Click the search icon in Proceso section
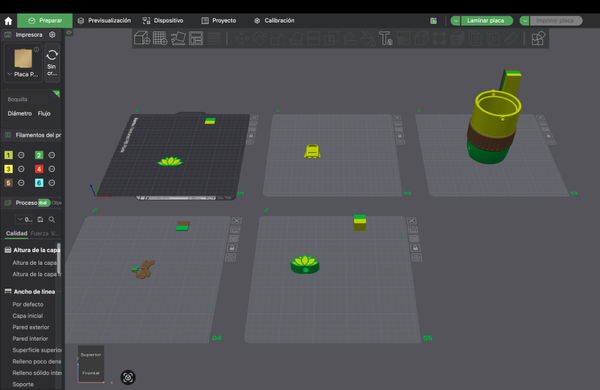The image size is (600, 390). click(x=52, y=219)
